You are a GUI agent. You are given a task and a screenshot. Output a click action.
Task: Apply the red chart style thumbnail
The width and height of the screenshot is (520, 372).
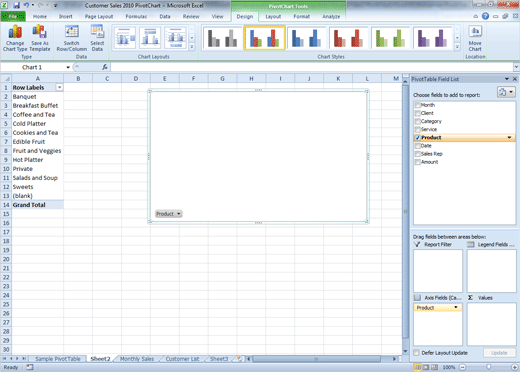(x=348, y=38)
